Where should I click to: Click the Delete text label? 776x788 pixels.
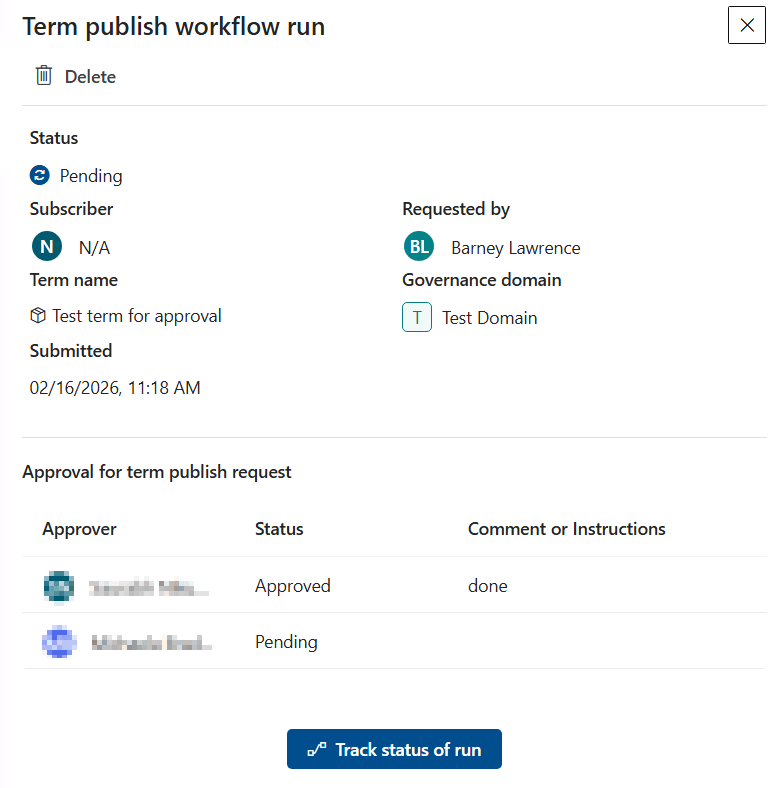coord(90,77)
